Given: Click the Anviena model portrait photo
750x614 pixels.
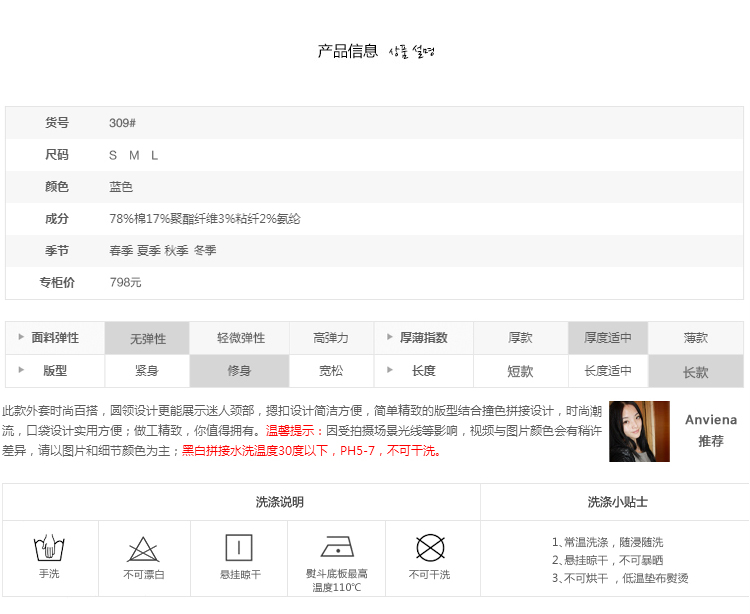Looking at the screenshot, I should [x=640, y=431].
